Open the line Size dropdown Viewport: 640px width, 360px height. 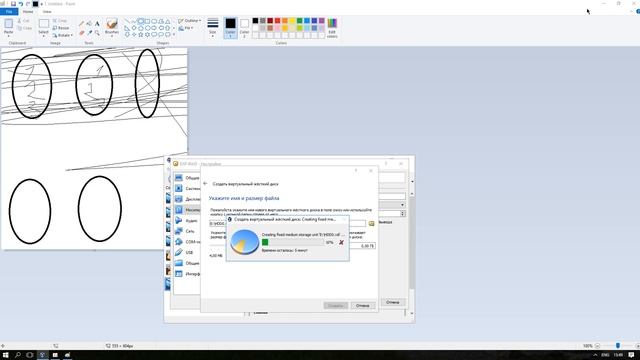pos(213,28)
